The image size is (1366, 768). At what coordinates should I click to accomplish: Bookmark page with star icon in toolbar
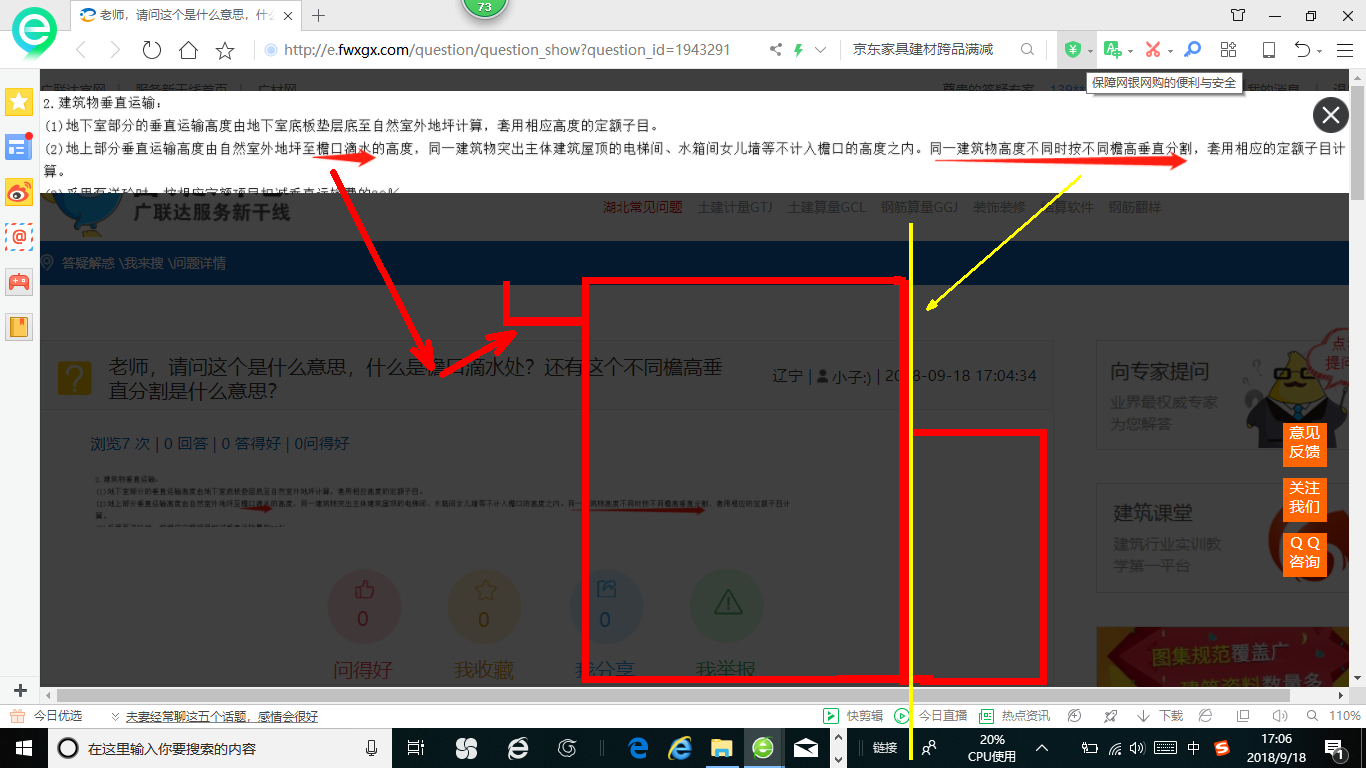(225, 50)
